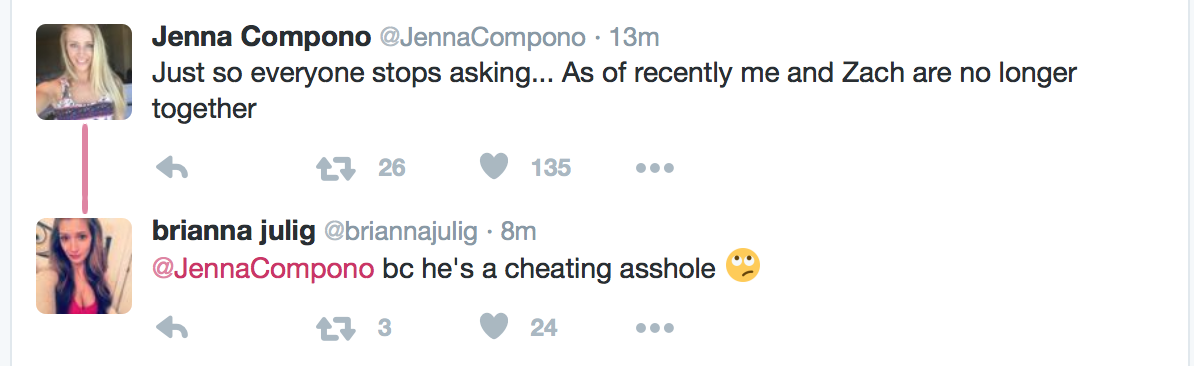
Task: Reply to brianna julig's tweet
Action: [171, 328]
